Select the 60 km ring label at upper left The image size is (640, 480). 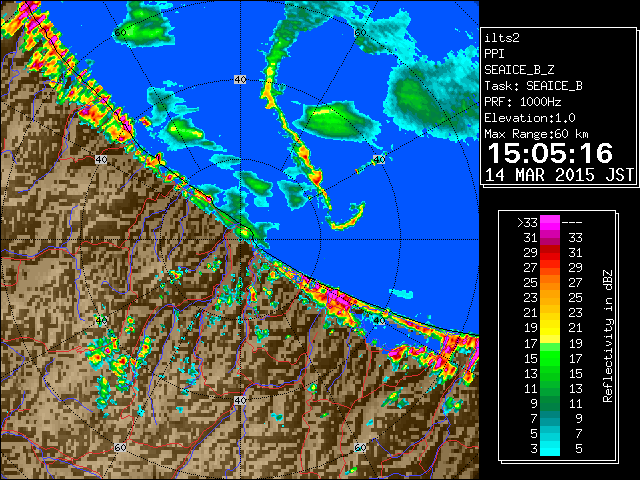coord(120,33)
